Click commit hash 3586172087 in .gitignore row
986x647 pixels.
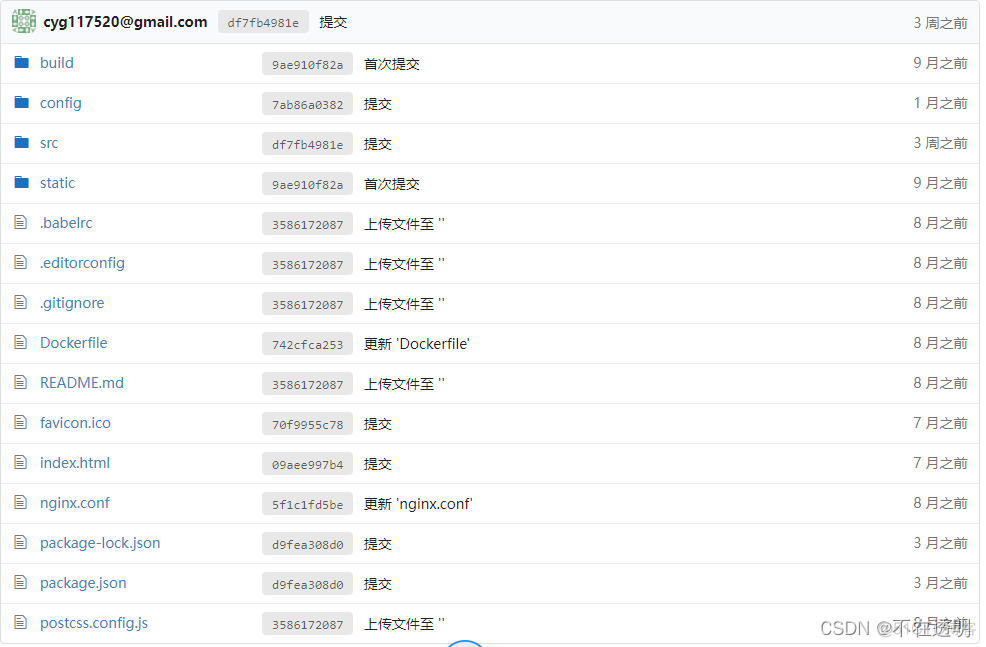click(x=307, y=304)
